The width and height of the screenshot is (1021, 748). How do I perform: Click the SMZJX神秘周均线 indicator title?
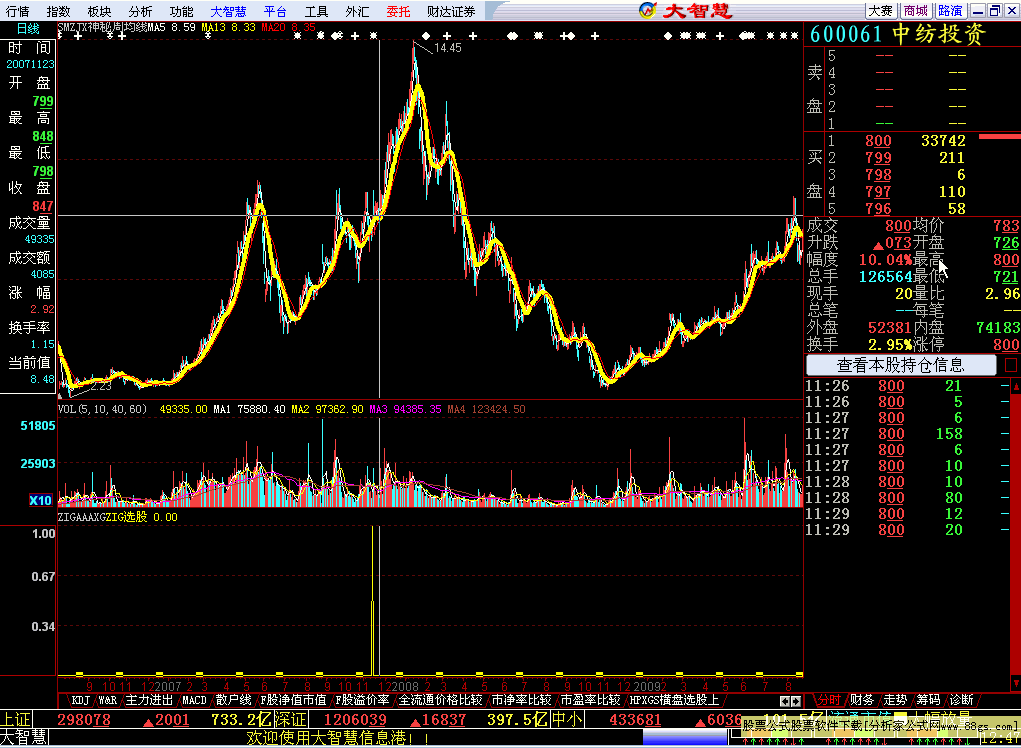(102, 27)
